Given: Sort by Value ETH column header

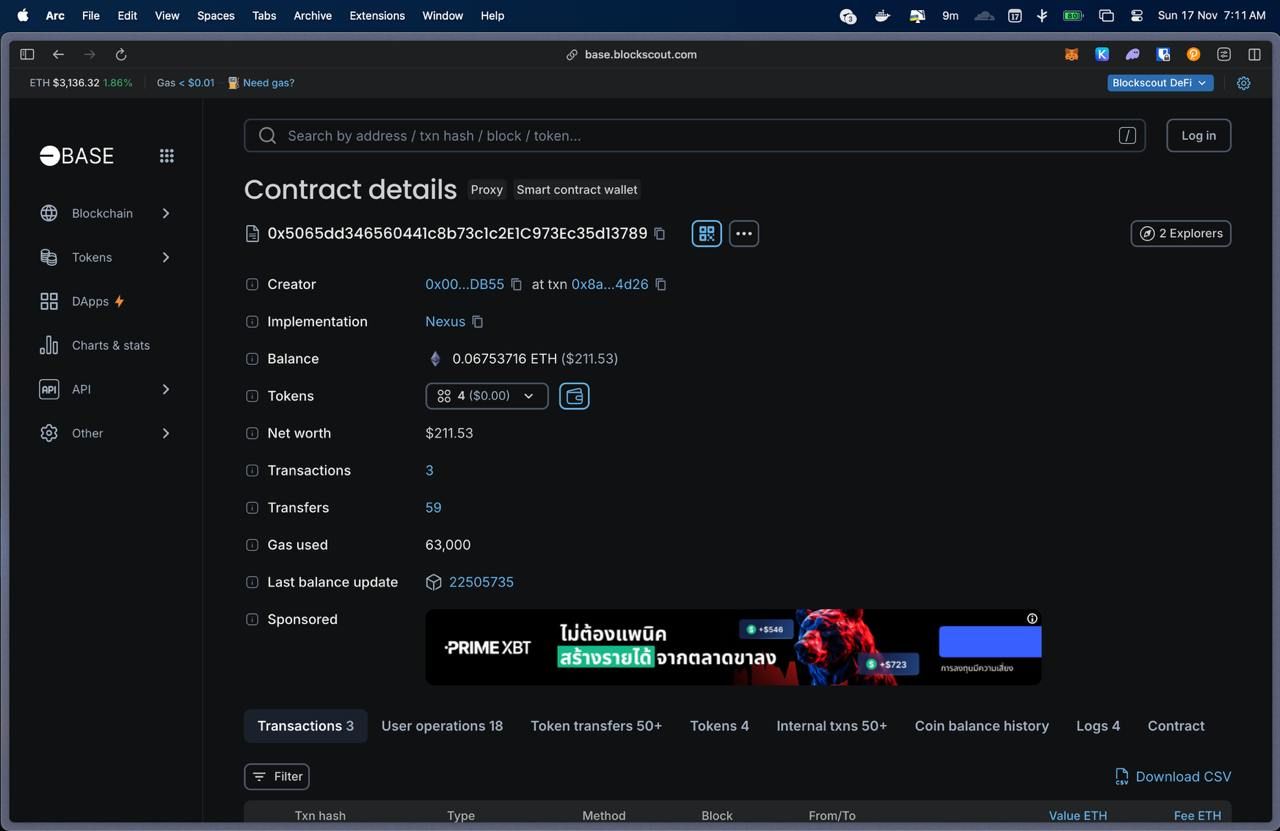Looking at the screenshot, I should (1078, 816).
